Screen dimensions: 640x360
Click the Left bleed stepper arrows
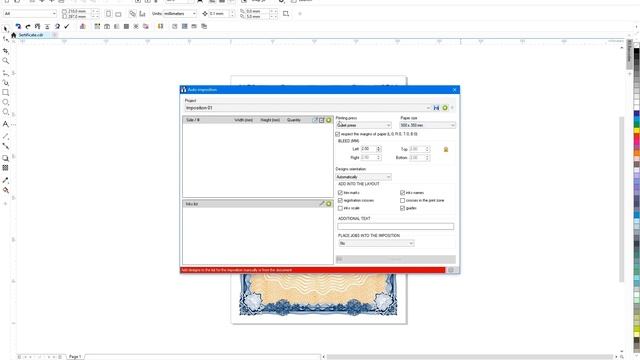click(379, 149)
